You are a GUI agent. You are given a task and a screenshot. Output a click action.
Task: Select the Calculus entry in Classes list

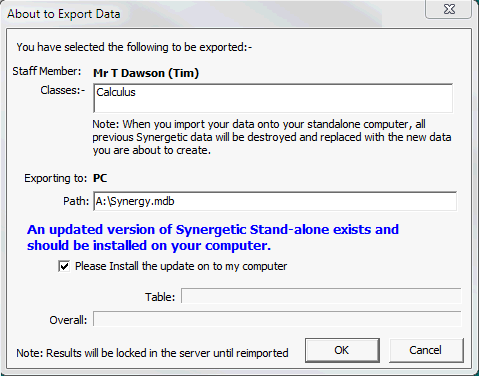(116, 92)
